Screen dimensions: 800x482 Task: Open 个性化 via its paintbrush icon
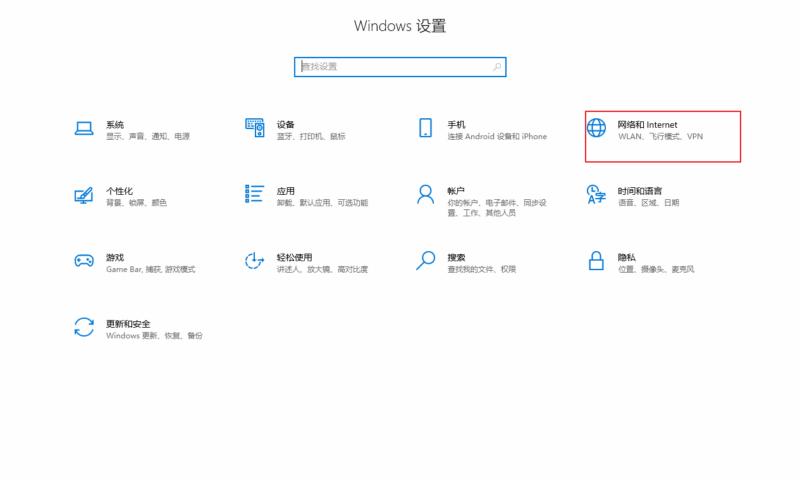84,194
